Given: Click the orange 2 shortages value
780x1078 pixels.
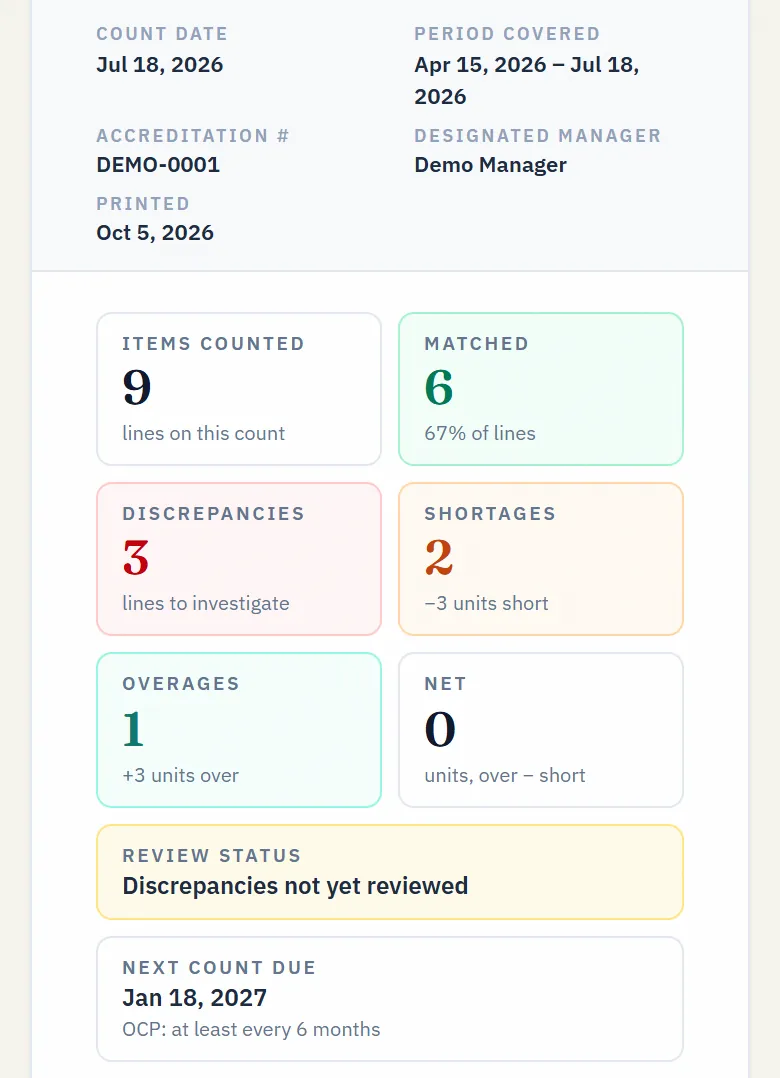Looking at the screenshot, I should coord(439,558).
